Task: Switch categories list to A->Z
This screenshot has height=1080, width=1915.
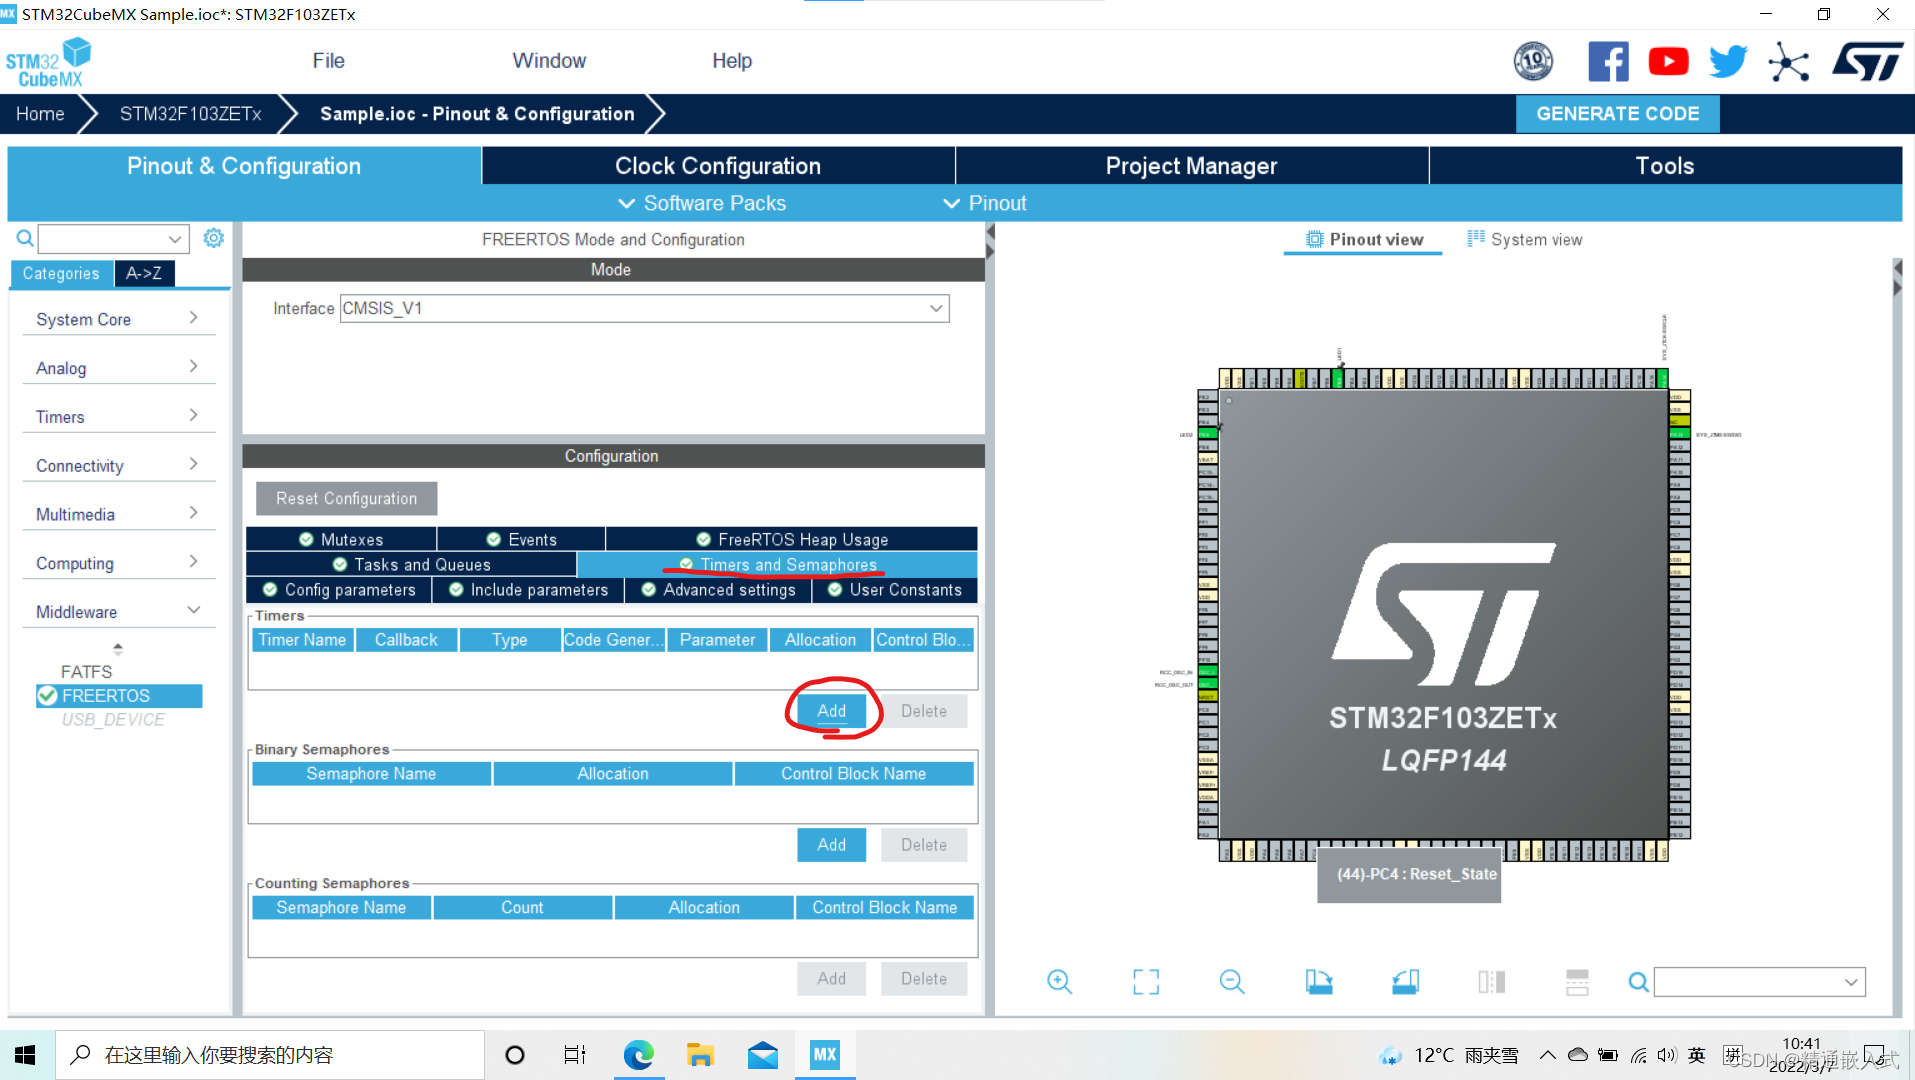Action: pos(144,273)
